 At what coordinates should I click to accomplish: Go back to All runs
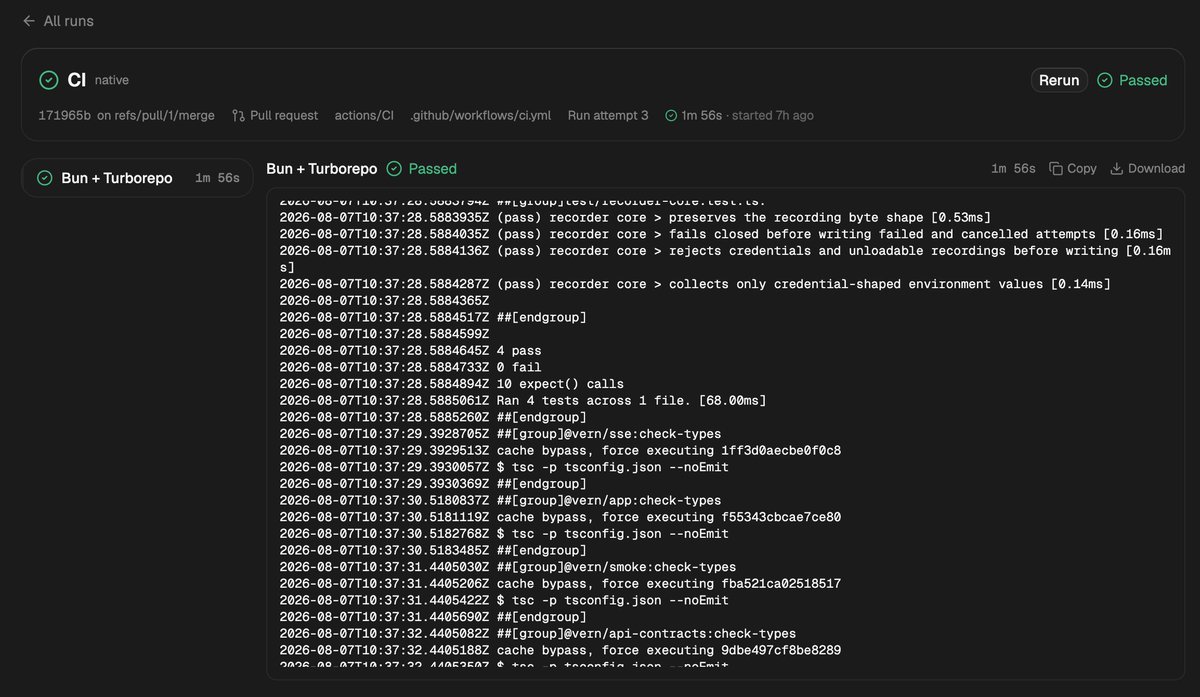58,21
